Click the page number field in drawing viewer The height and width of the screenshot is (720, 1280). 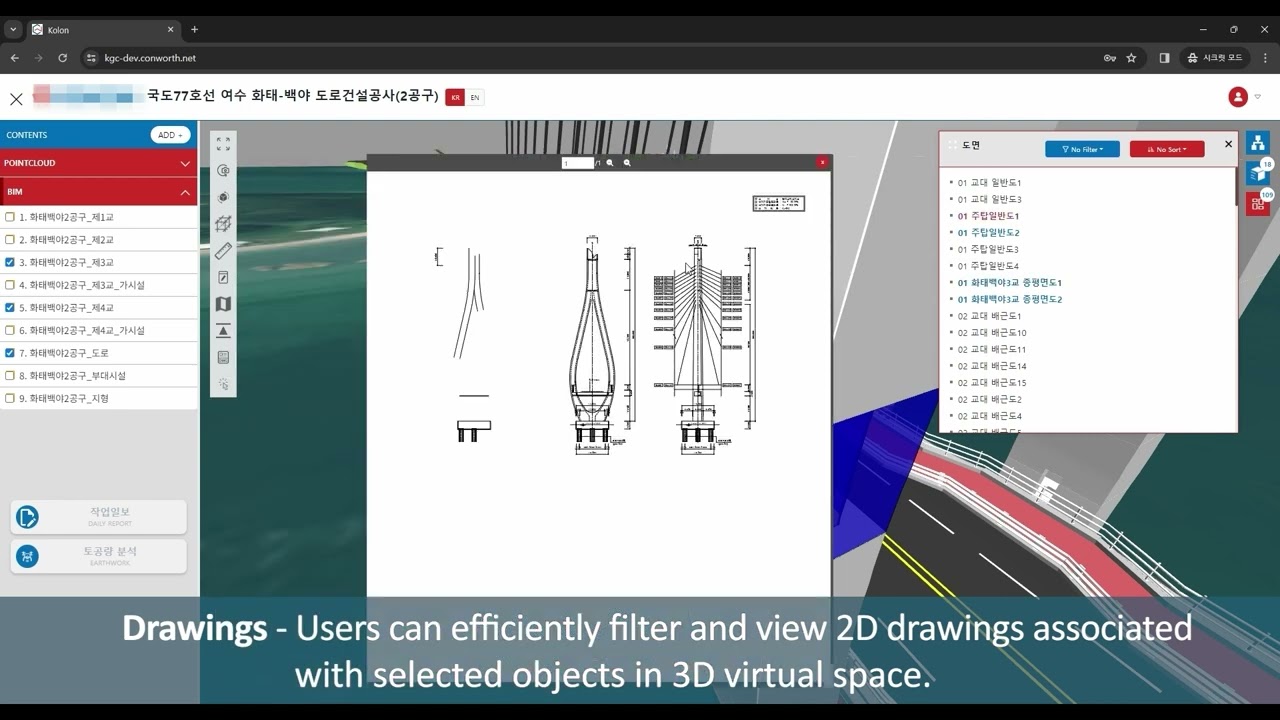577,163
